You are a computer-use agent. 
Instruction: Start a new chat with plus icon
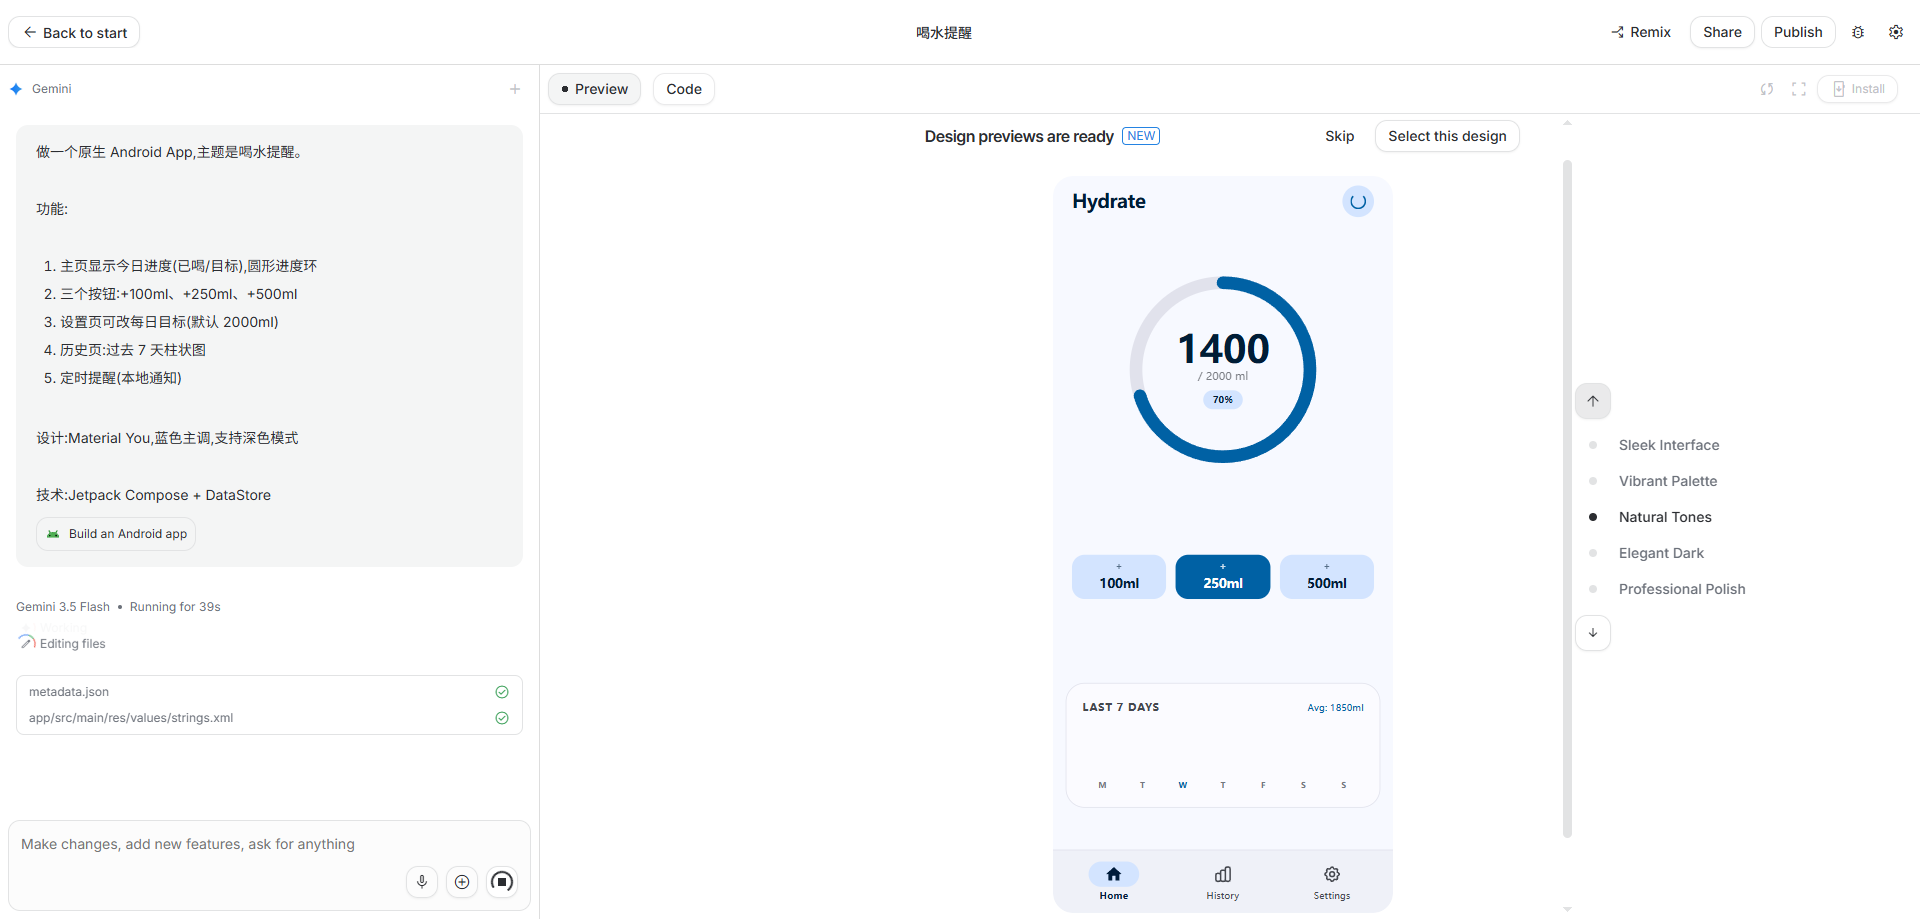[515, 89]
